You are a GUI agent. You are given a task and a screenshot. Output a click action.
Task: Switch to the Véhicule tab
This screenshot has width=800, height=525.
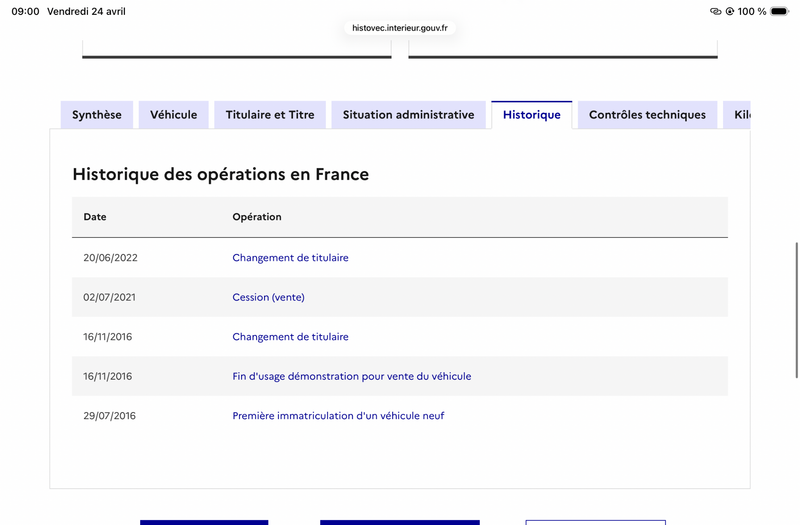point(173,115)
